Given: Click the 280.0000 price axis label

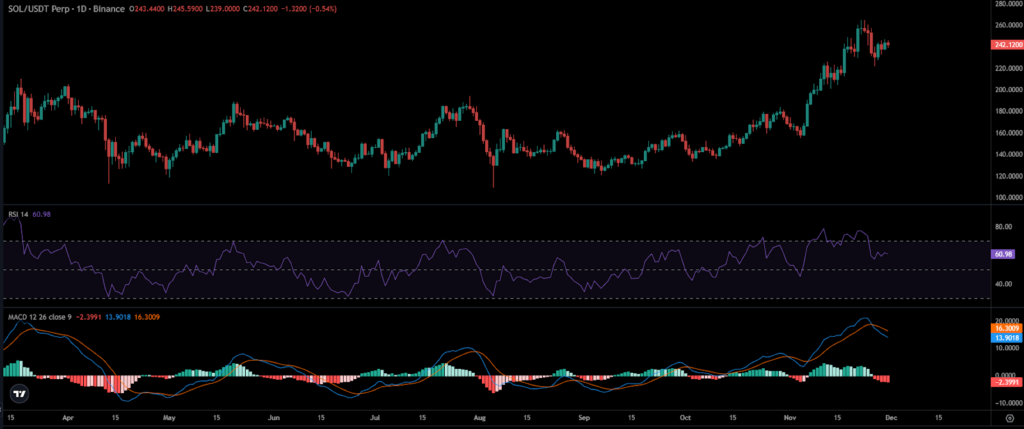Looking at the screenshot, I should coord(1007,4).
